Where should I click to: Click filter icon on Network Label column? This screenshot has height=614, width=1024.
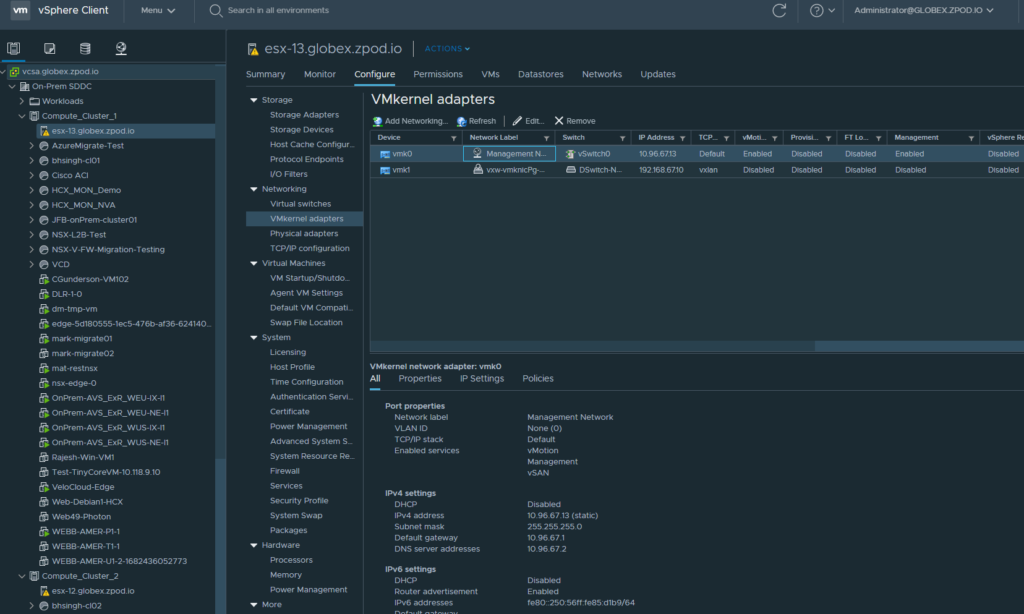click(x=546, y=138)
